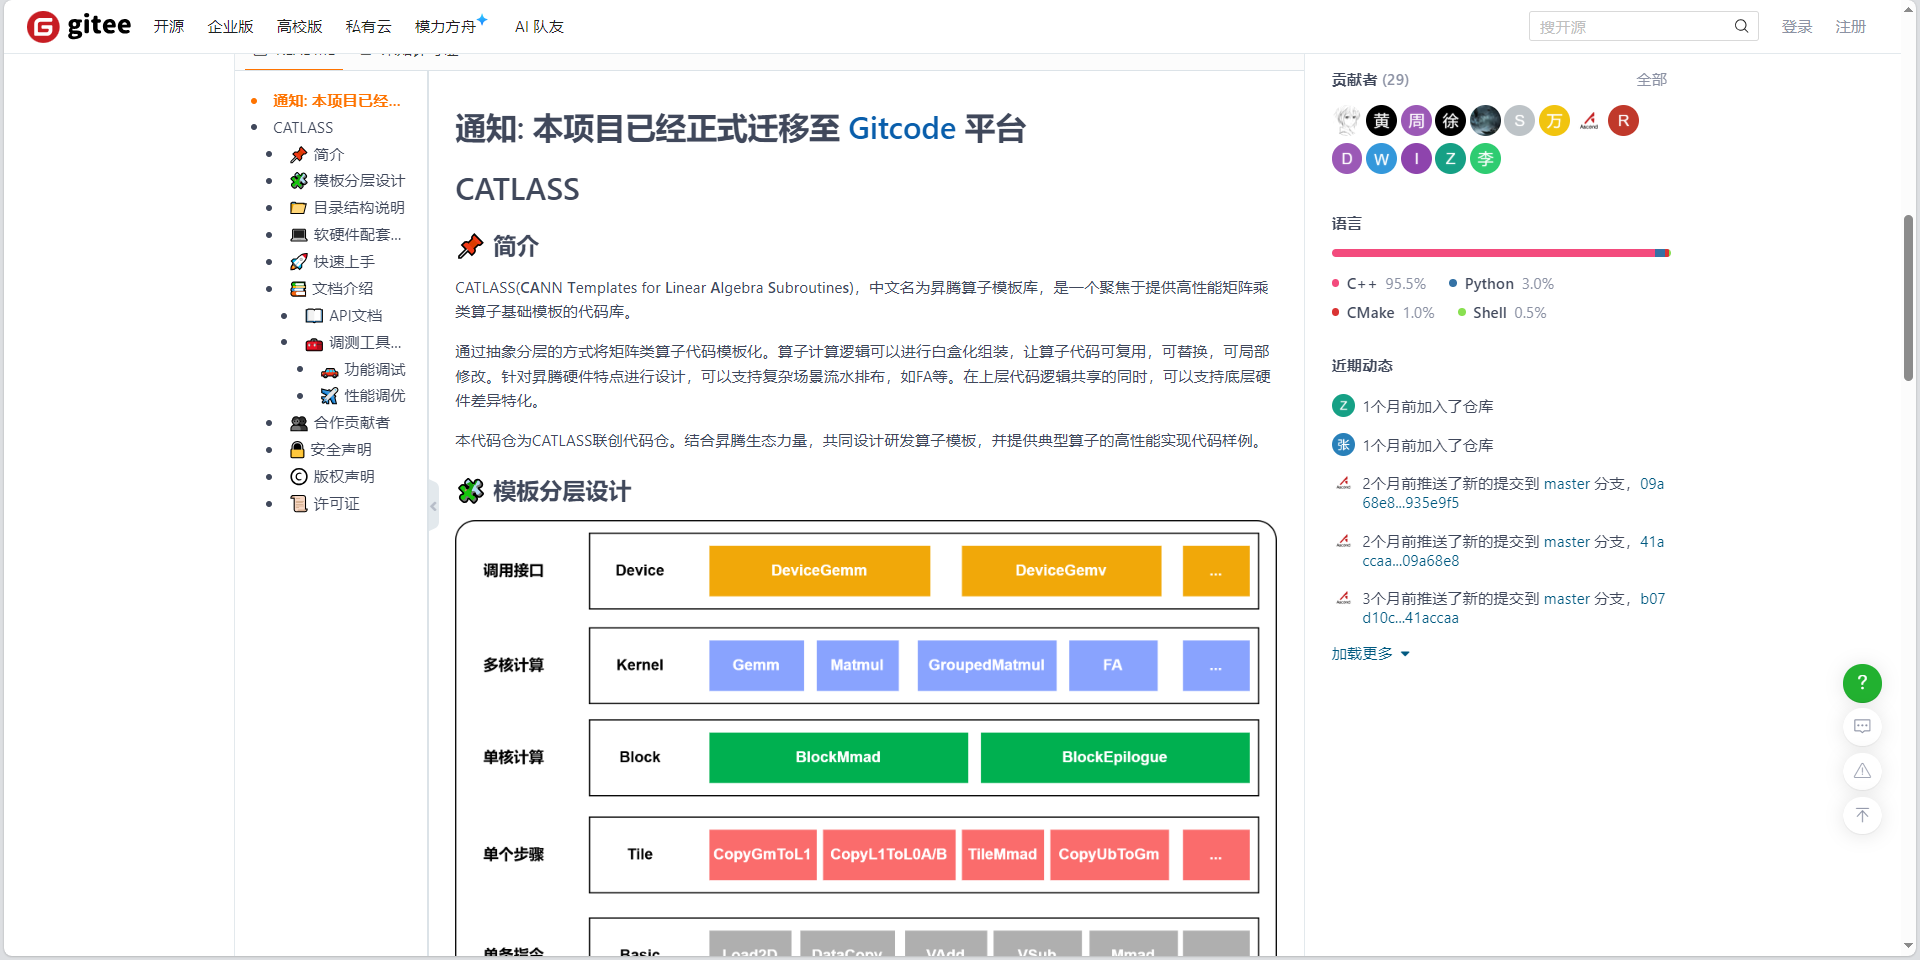Click the report warning triangle floating icon
The image size is (1920, 960).
pyautogui.click(x=1862, y=771)
